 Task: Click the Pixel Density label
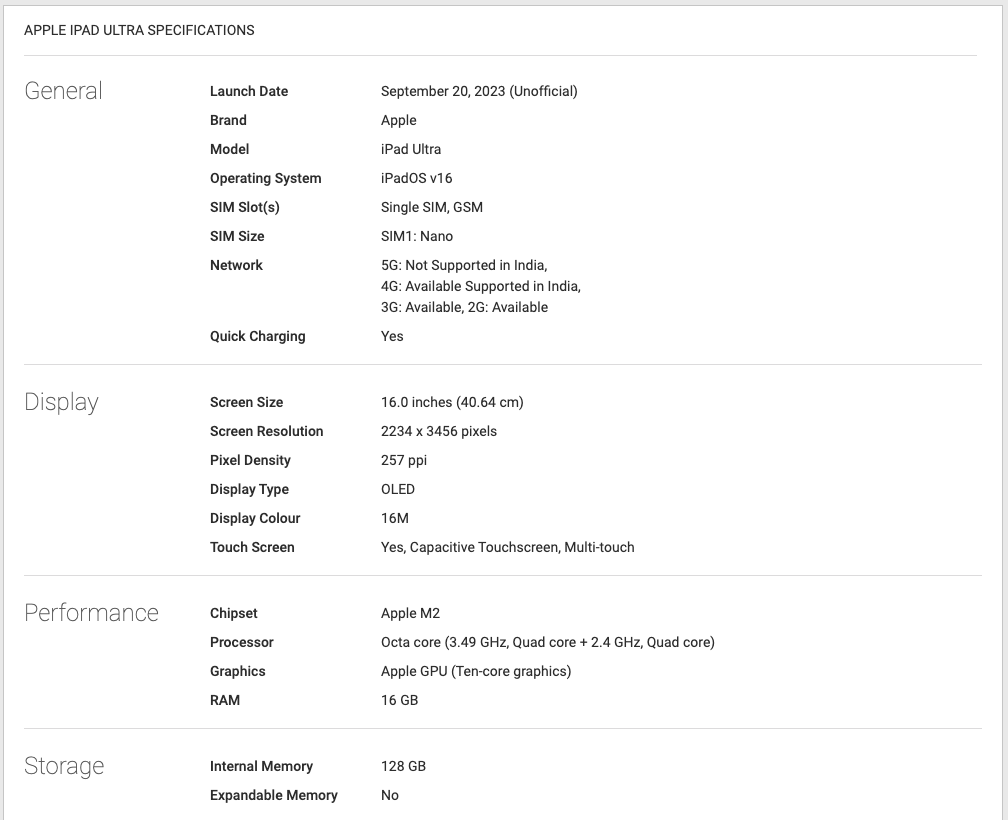(250, 460)
